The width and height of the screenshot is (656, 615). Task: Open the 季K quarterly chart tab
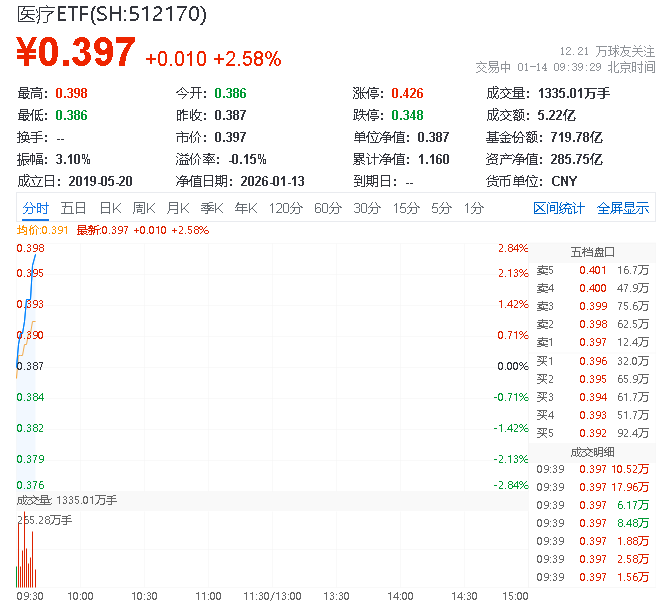pos(211,208)
